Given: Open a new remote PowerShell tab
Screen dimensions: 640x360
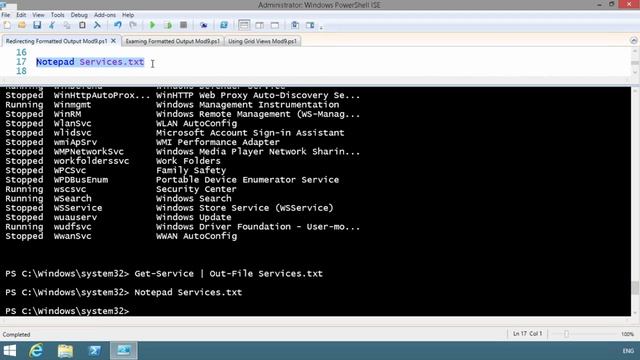Looking at the screenshot, I should [204, 25].
